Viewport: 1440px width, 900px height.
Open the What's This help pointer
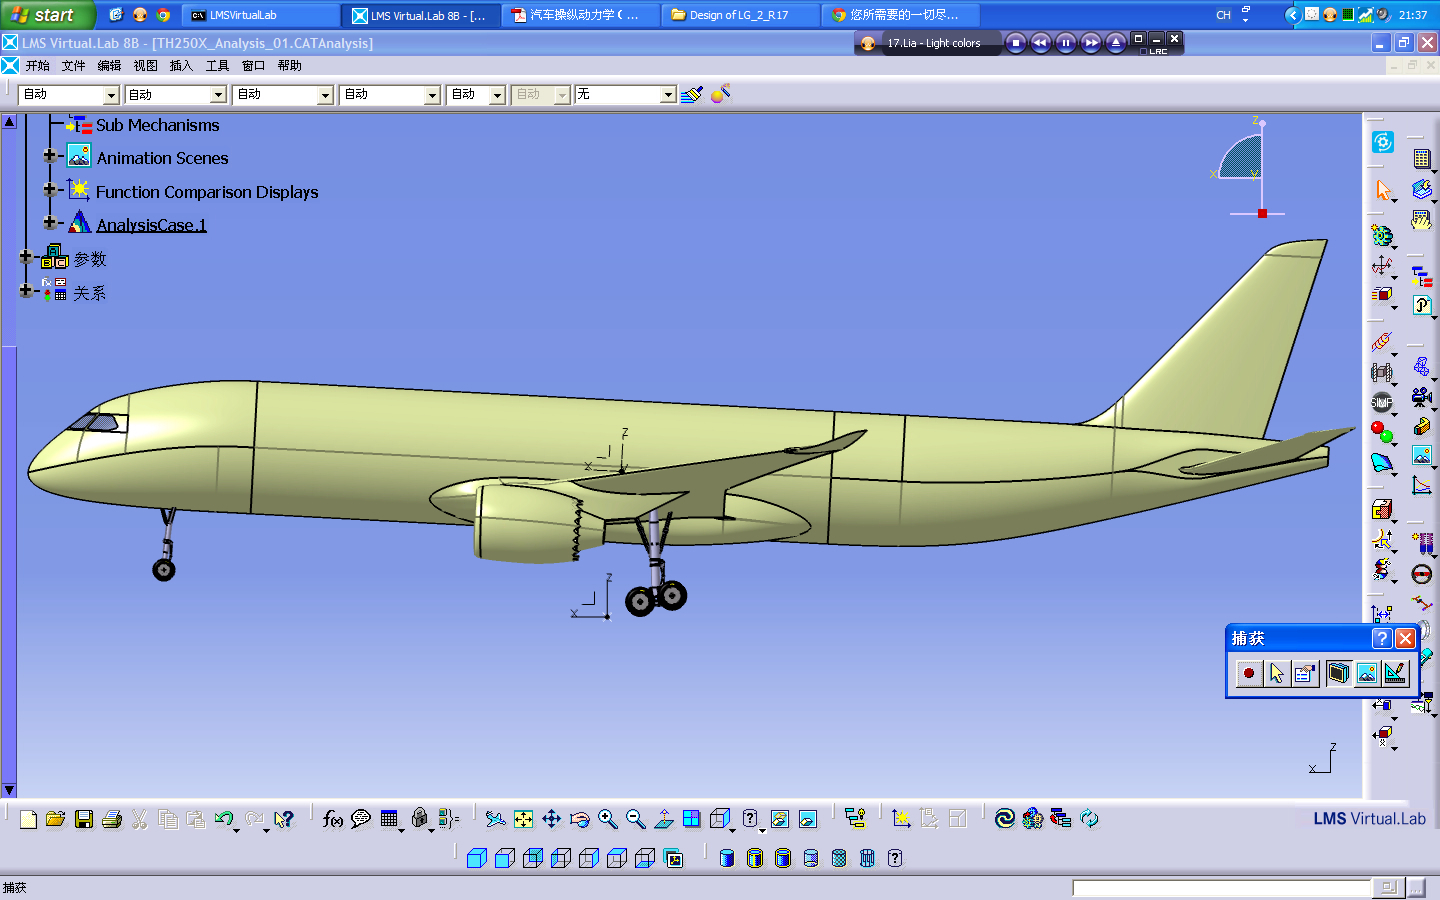point(284,819)
